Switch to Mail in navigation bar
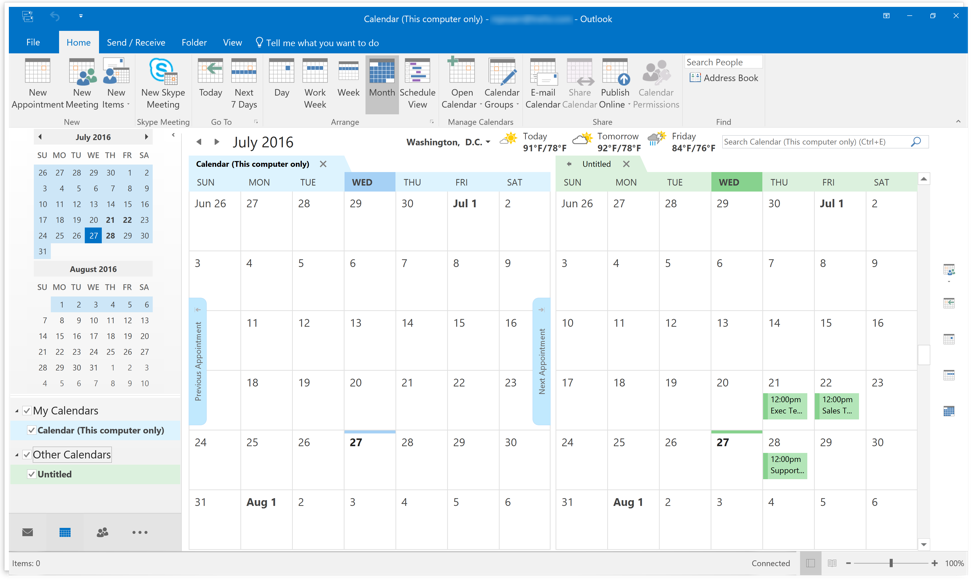This screenshot has height=586, width=977. (x=27, y=532)
